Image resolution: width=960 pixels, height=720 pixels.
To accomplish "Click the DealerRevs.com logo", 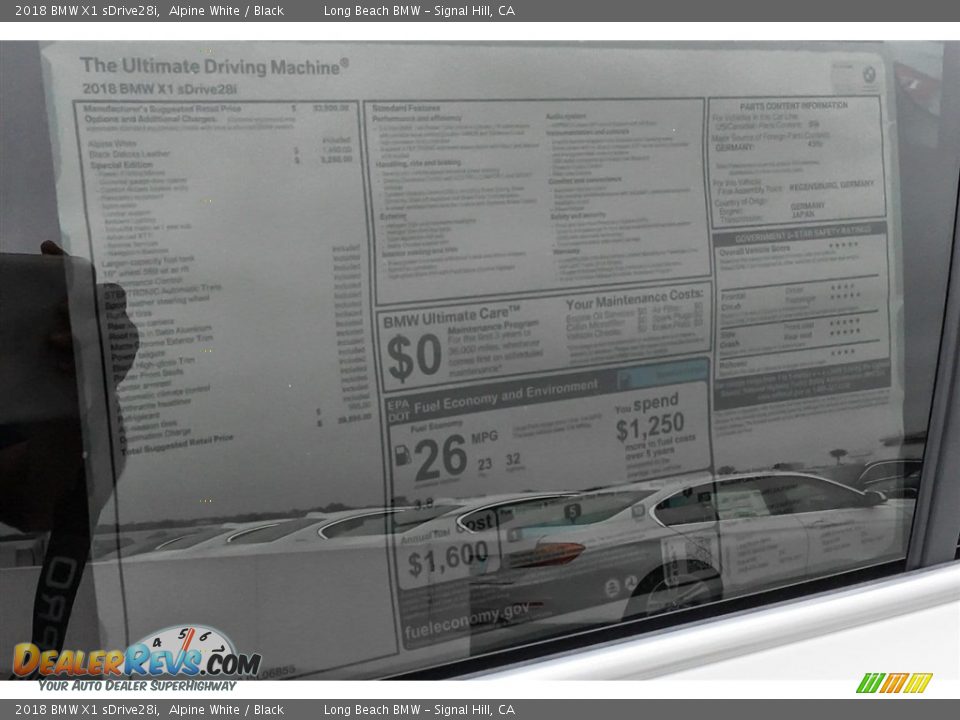I will tap(136, 660).
